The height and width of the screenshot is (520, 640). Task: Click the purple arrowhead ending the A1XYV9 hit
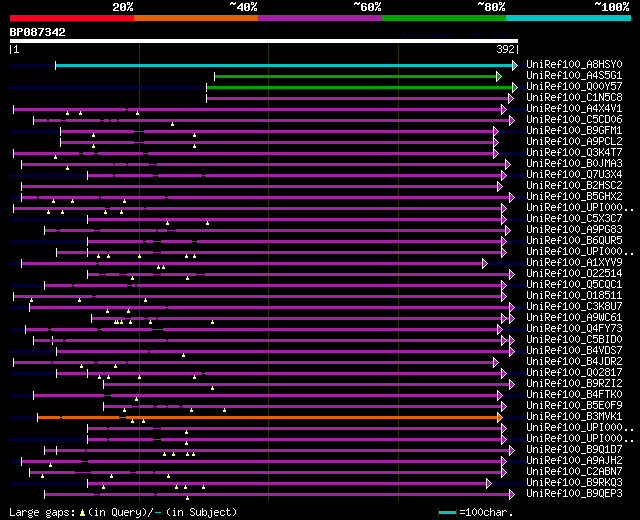[485, 263]
